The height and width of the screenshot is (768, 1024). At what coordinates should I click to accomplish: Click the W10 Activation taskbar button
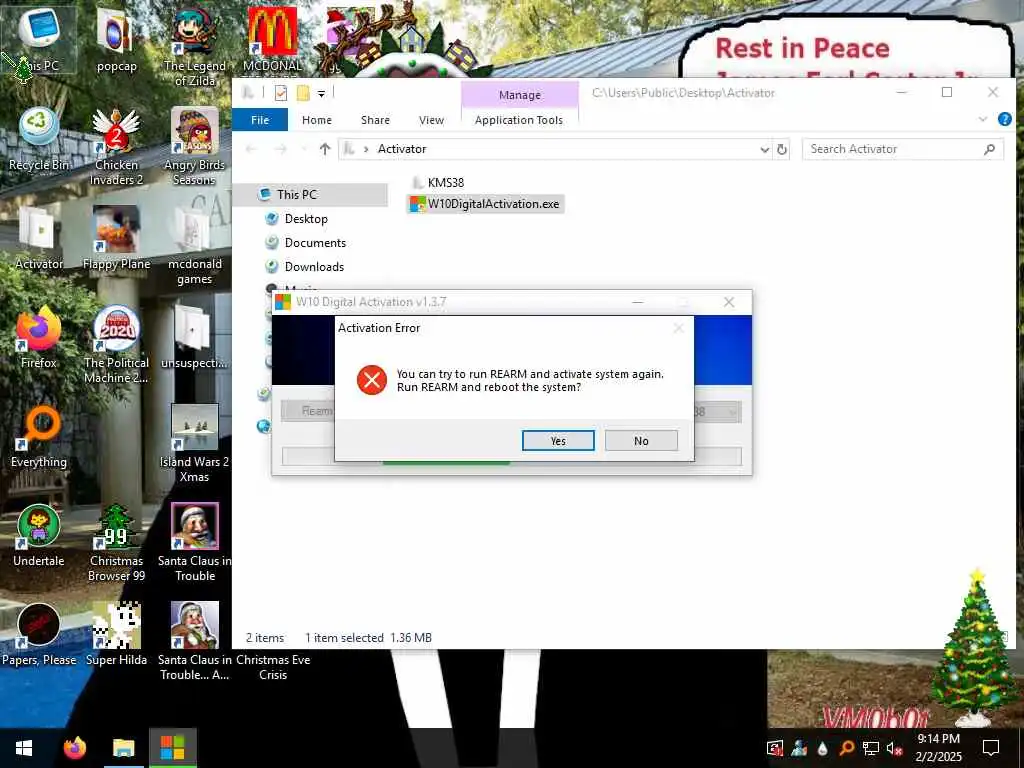tap(172, 748)
